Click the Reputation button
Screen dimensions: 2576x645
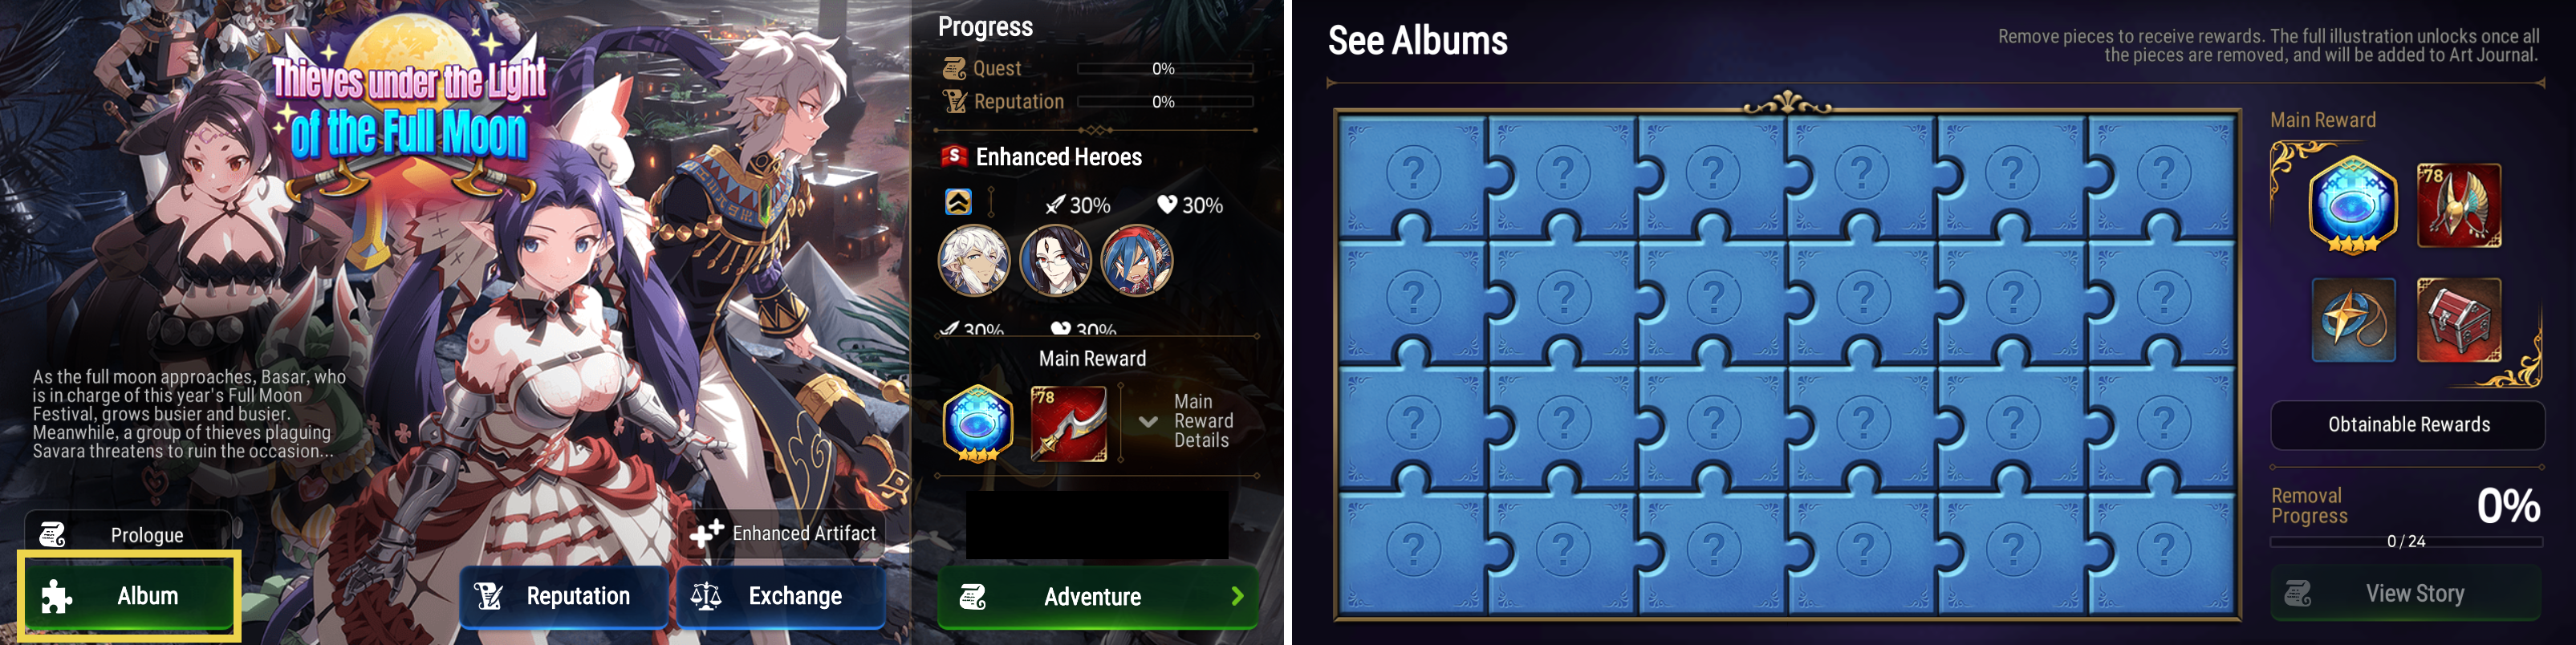[x=564, y=597]
